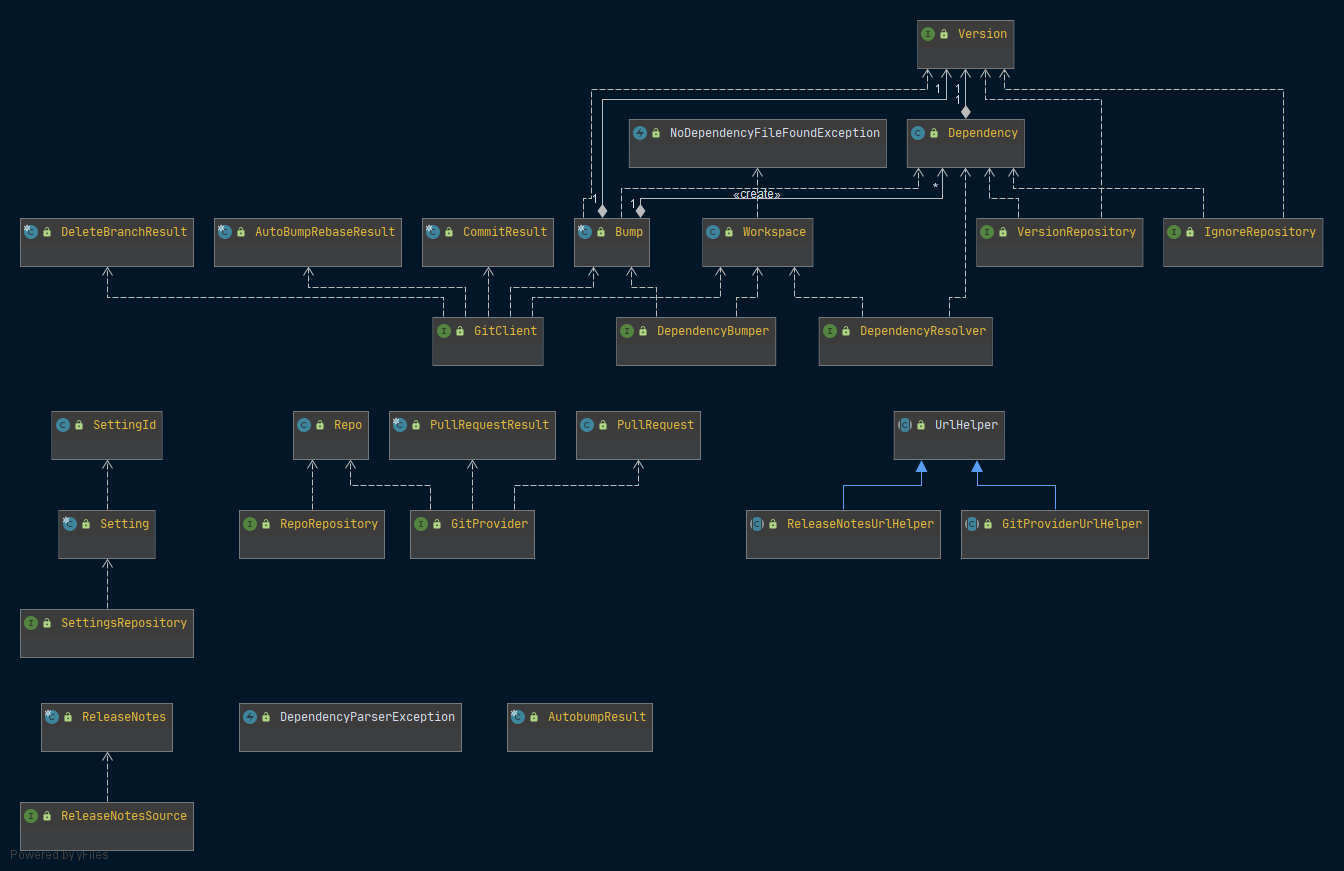Click the class icon on SettingId

click(63, 425)
